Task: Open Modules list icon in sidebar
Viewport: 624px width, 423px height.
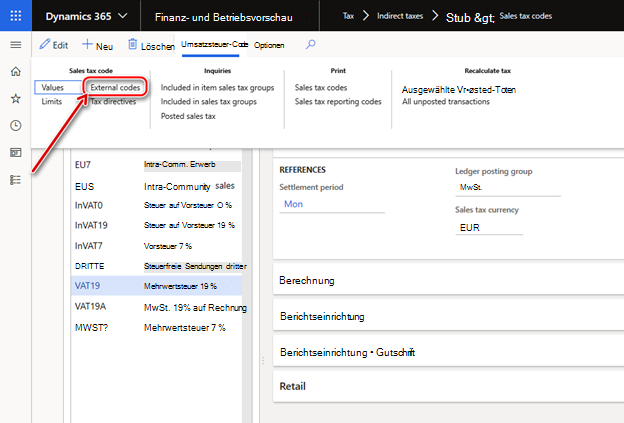Action: (x=16, y=180)
